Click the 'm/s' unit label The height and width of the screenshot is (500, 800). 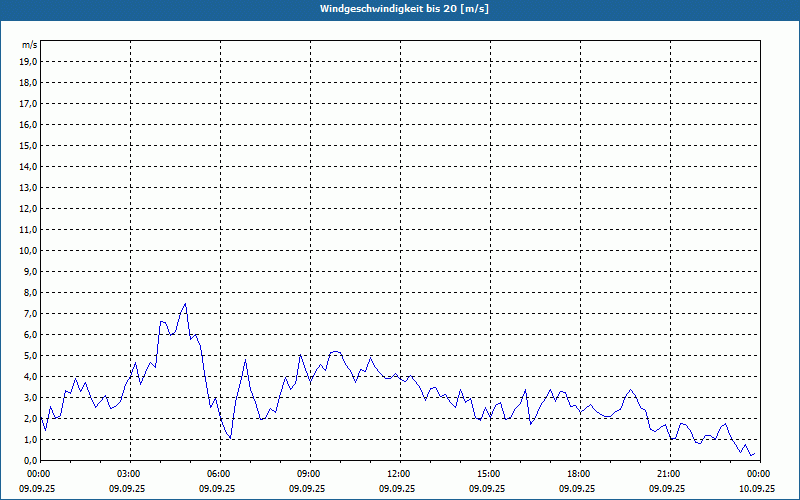(x=30, y=45)
